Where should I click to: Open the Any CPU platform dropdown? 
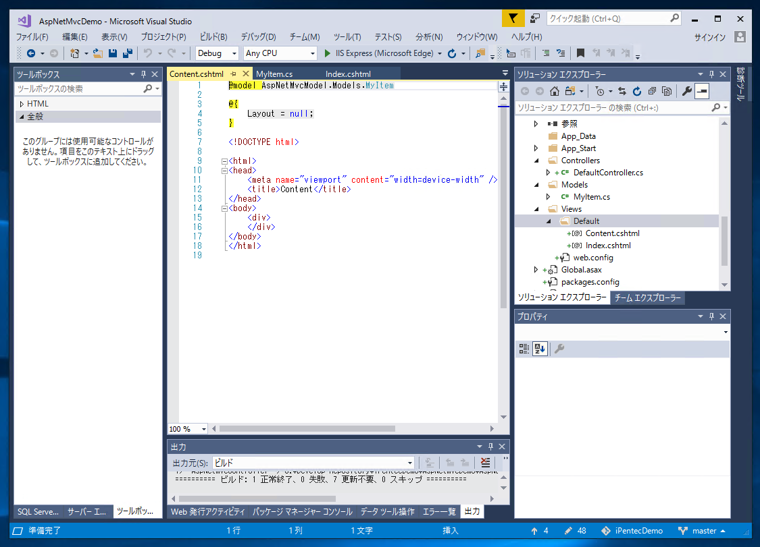coord(280,53)
